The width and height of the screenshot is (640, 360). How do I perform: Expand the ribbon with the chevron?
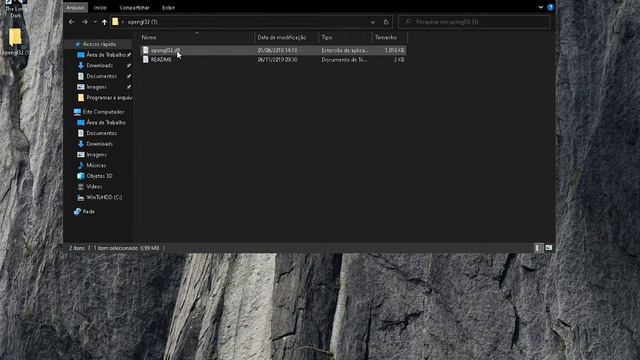[x=541, y=7]
